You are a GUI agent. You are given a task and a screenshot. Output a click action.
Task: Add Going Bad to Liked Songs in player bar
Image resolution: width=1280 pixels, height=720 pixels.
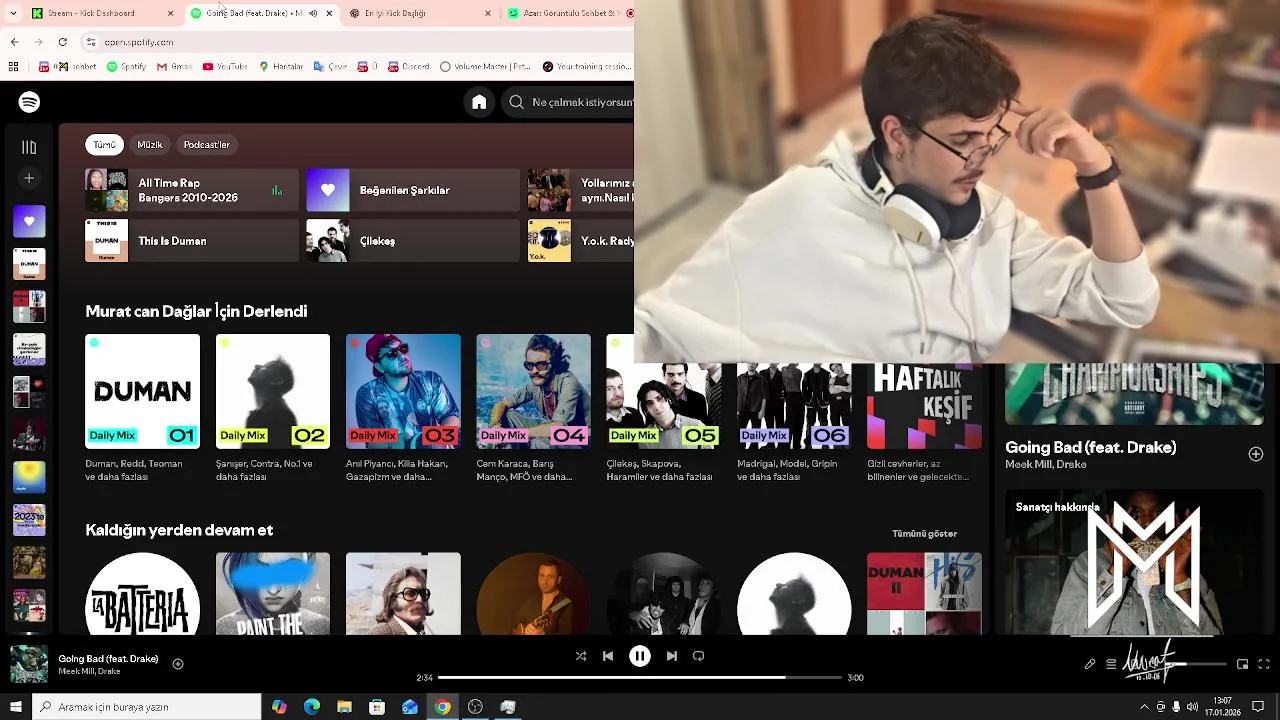[x=178, y=664]
